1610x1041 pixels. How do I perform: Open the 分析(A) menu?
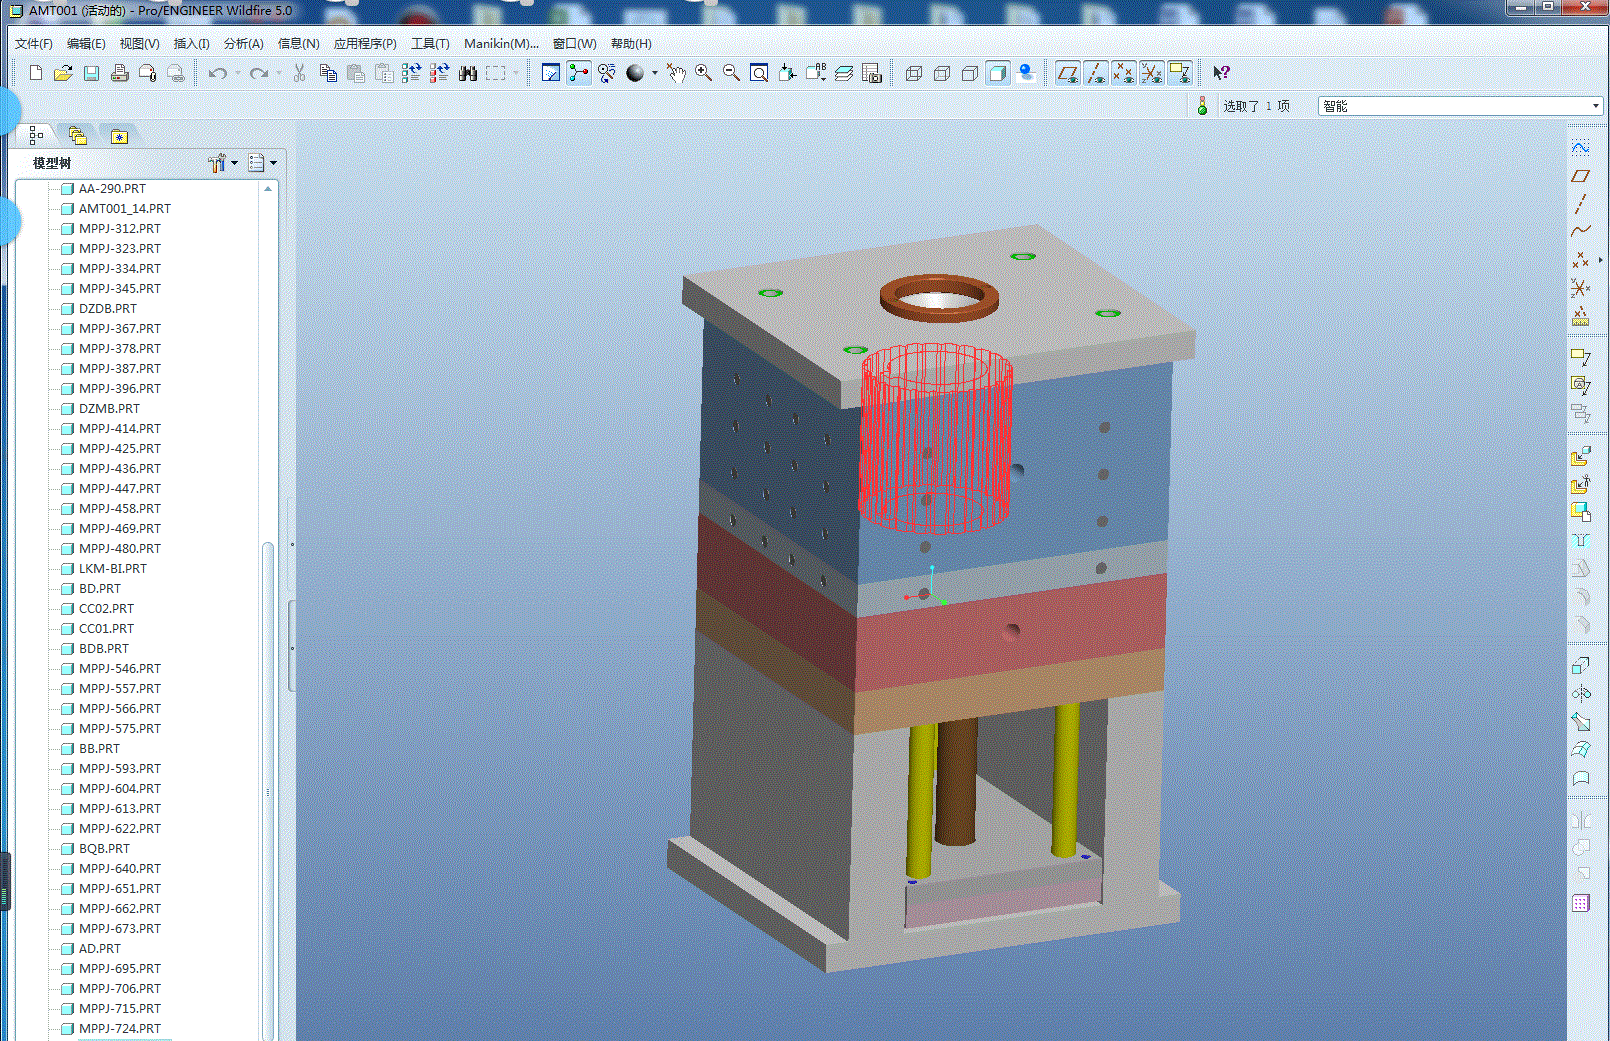coord(243,44)
